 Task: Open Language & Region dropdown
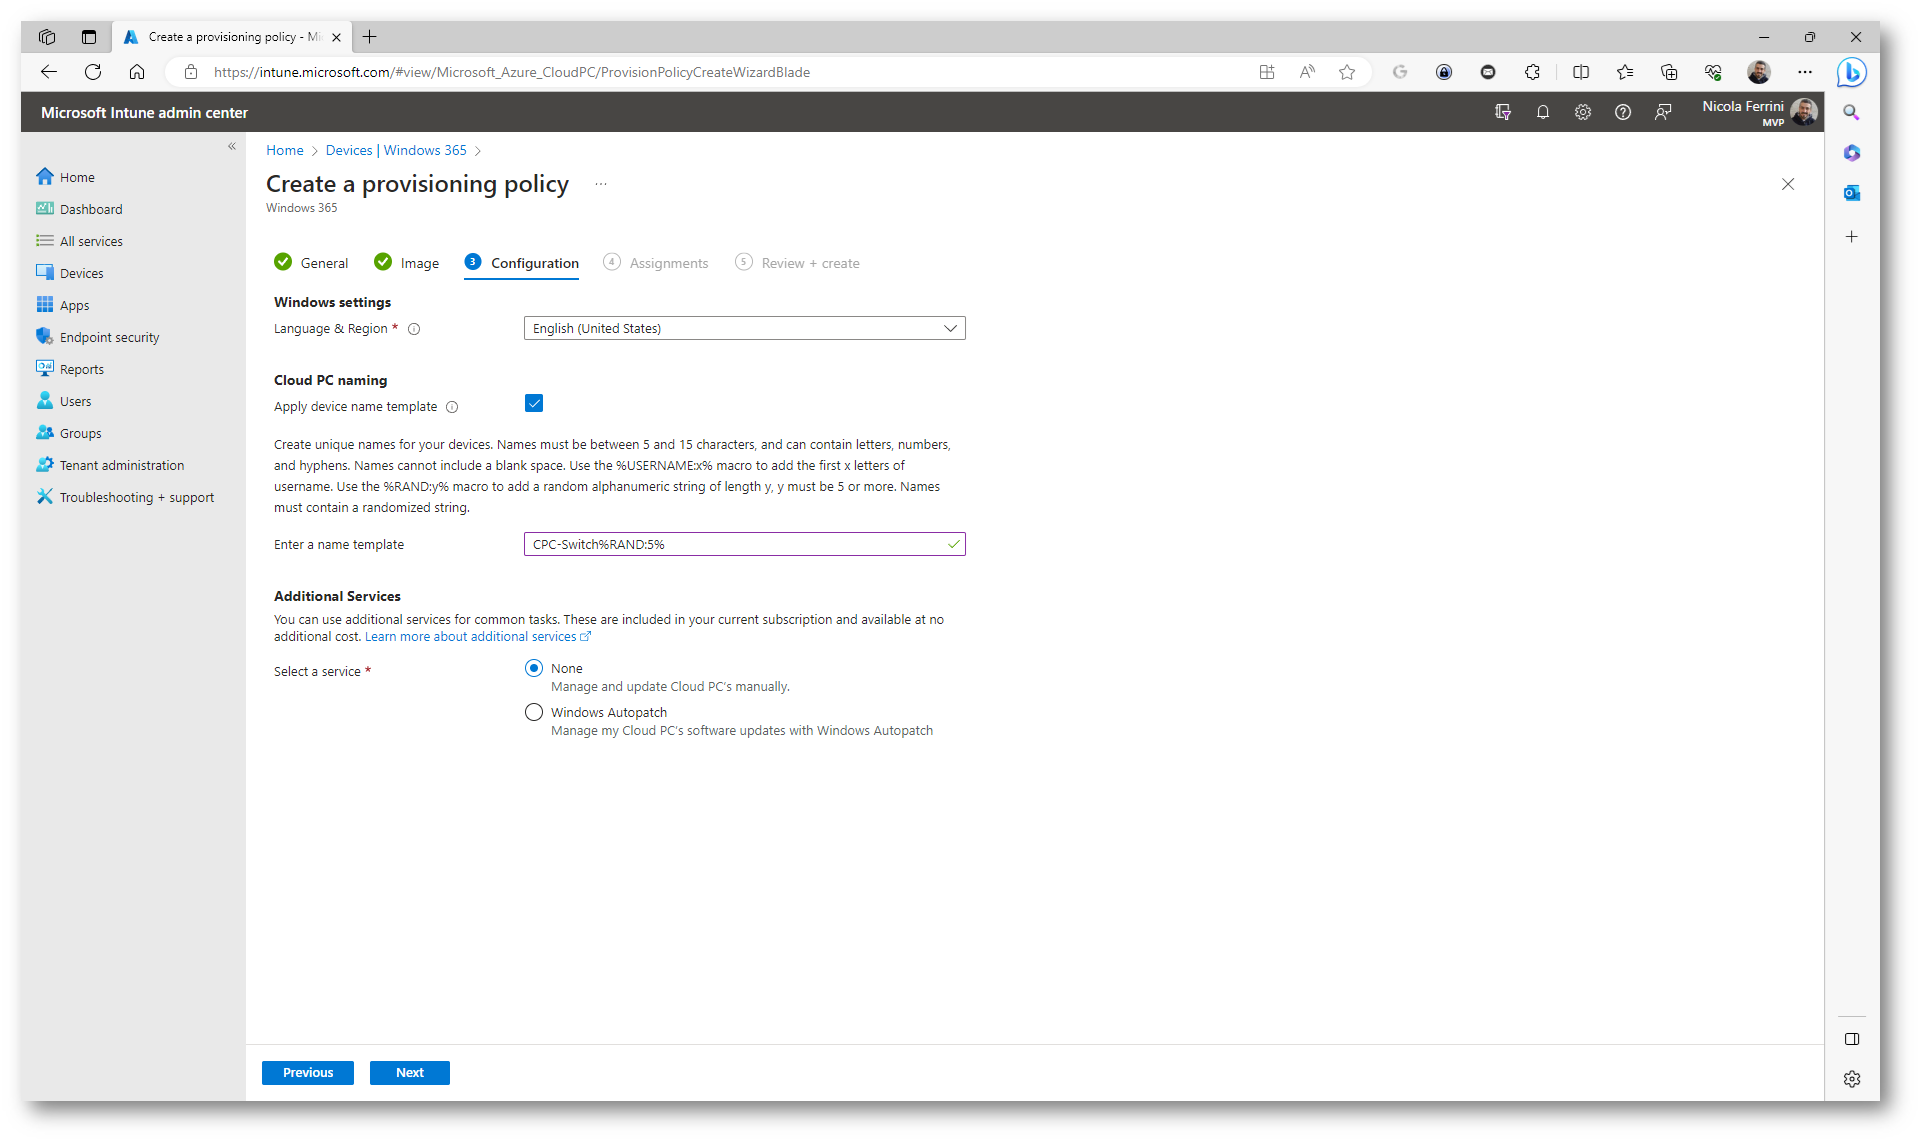coord(745,328)
